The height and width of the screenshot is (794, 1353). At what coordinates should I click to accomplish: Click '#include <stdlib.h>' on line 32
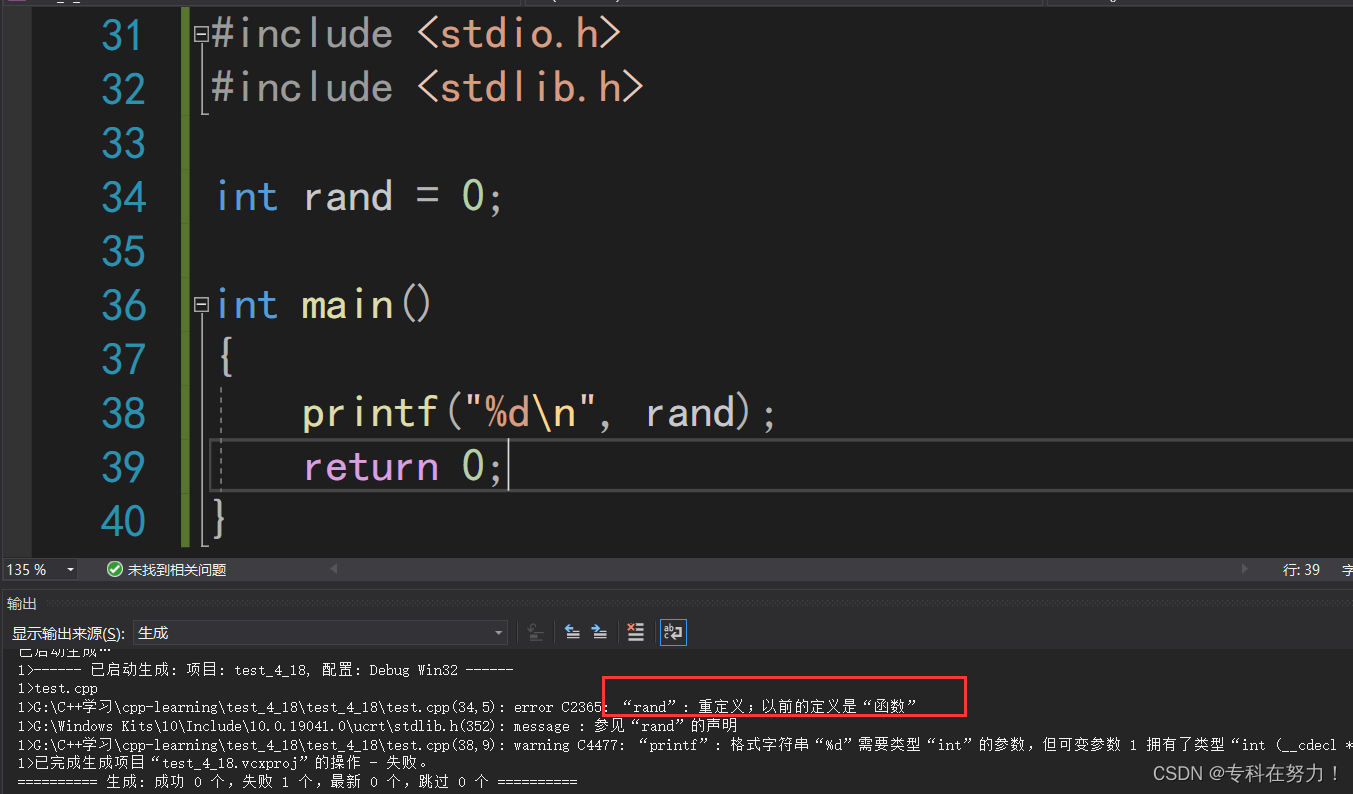point(427,88)
